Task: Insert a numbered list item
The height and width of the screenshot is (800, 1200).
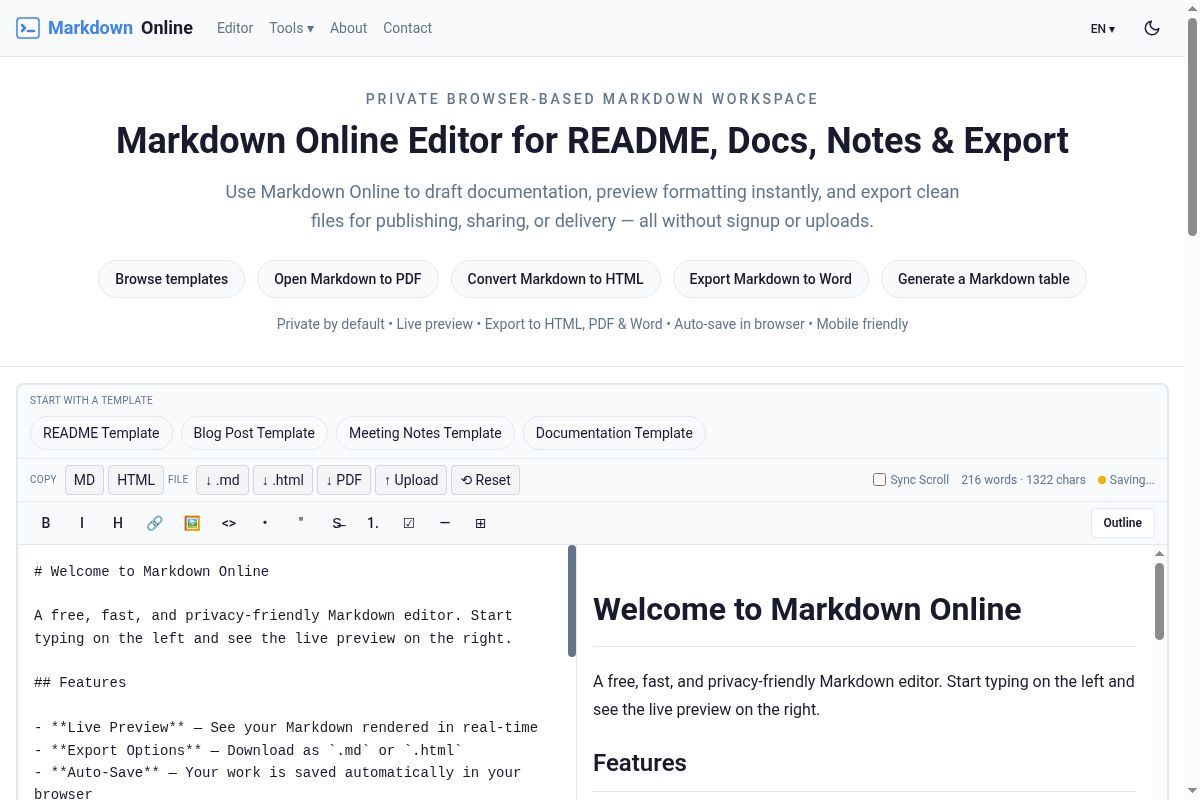Action: tap(373, 523)
